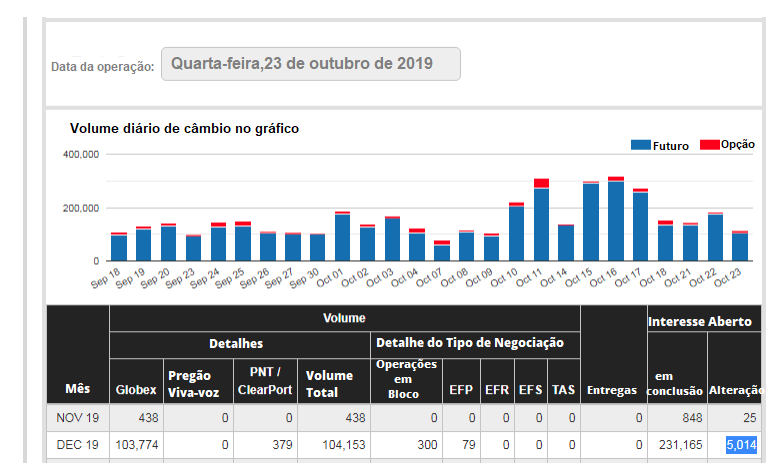Click the Sep 18 bar in the chart
This screenshot has height=473, width=780.
[119, 247]
